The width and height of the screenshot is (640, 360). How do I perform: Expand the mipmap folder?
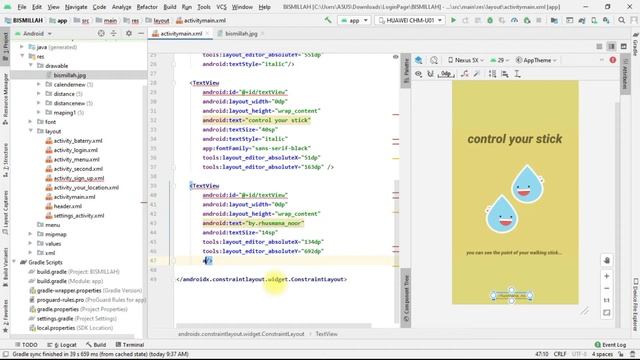[31, 234]
